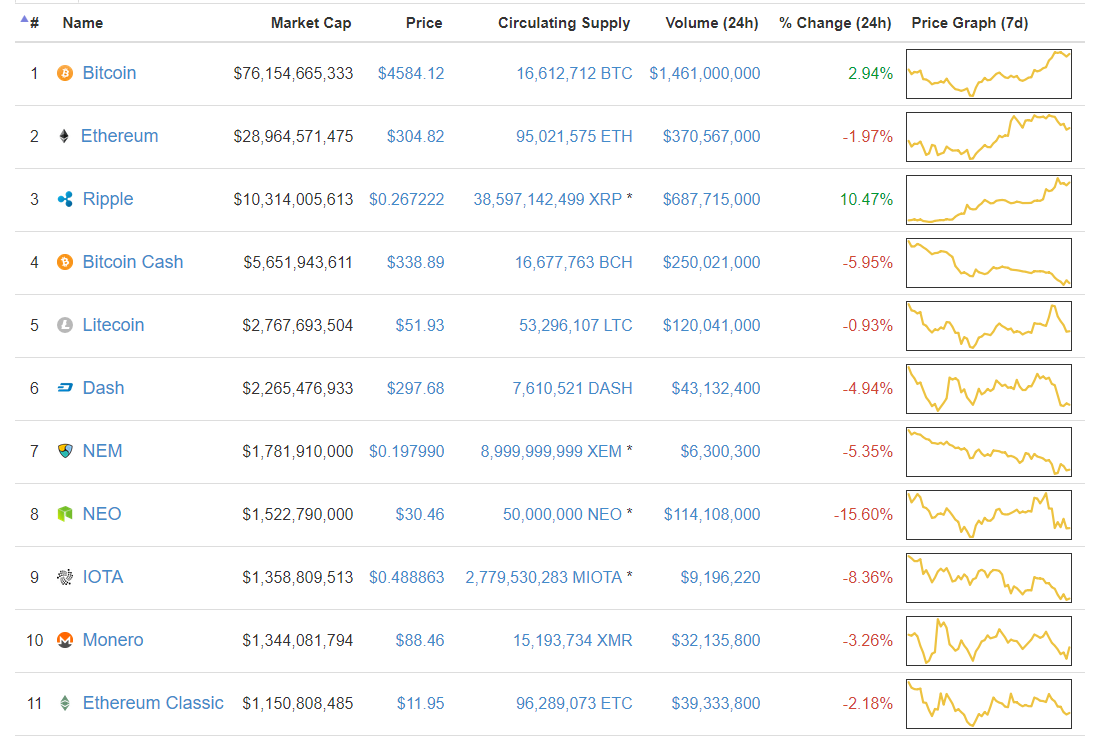Click the IOTA logo icon

point(65,577)
